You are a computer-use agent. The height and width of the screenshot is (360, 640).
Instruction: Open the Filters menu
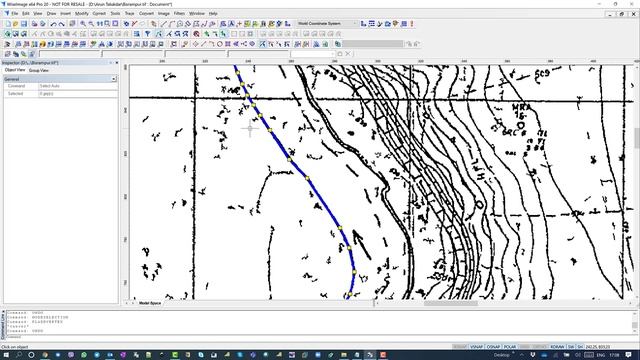[x=179, y=13]
